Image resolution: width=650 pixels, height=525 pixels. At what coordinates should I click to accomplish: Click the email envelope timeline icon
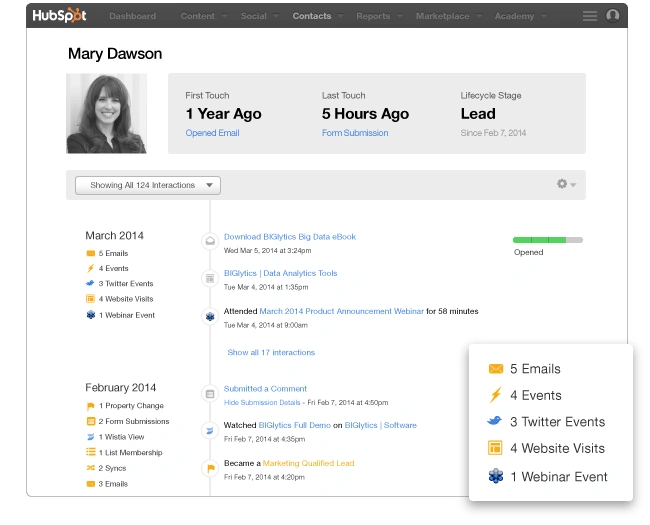pyautogui.click(x=210, y=241)
